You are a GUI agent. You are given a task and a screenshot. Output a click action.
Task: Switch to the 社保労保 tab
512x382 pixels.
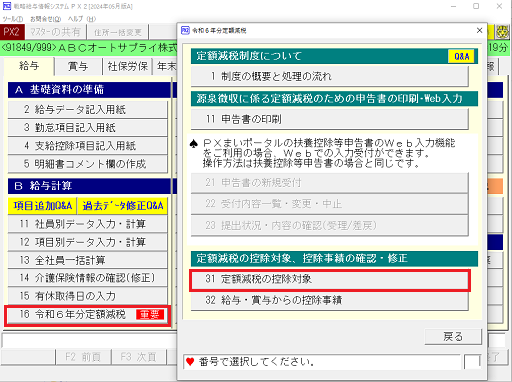click(128, 66)
